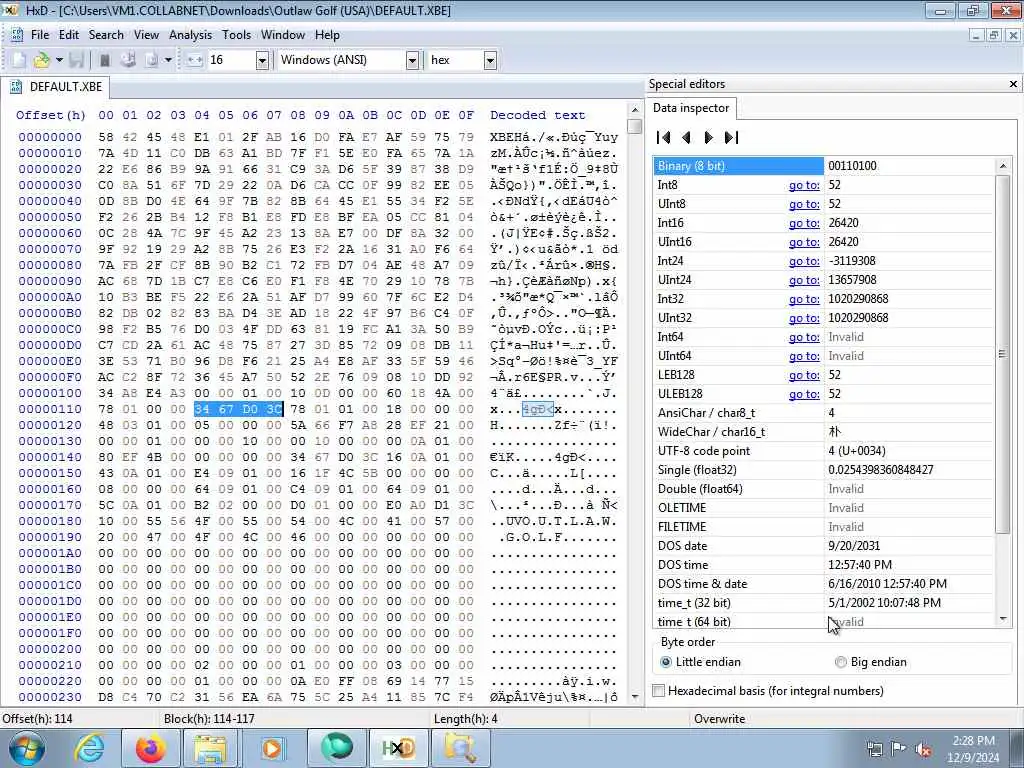Click Data inspector scrollbar down arrow
This screenshot has height=768, width=1024.
tap(1003, 618)
